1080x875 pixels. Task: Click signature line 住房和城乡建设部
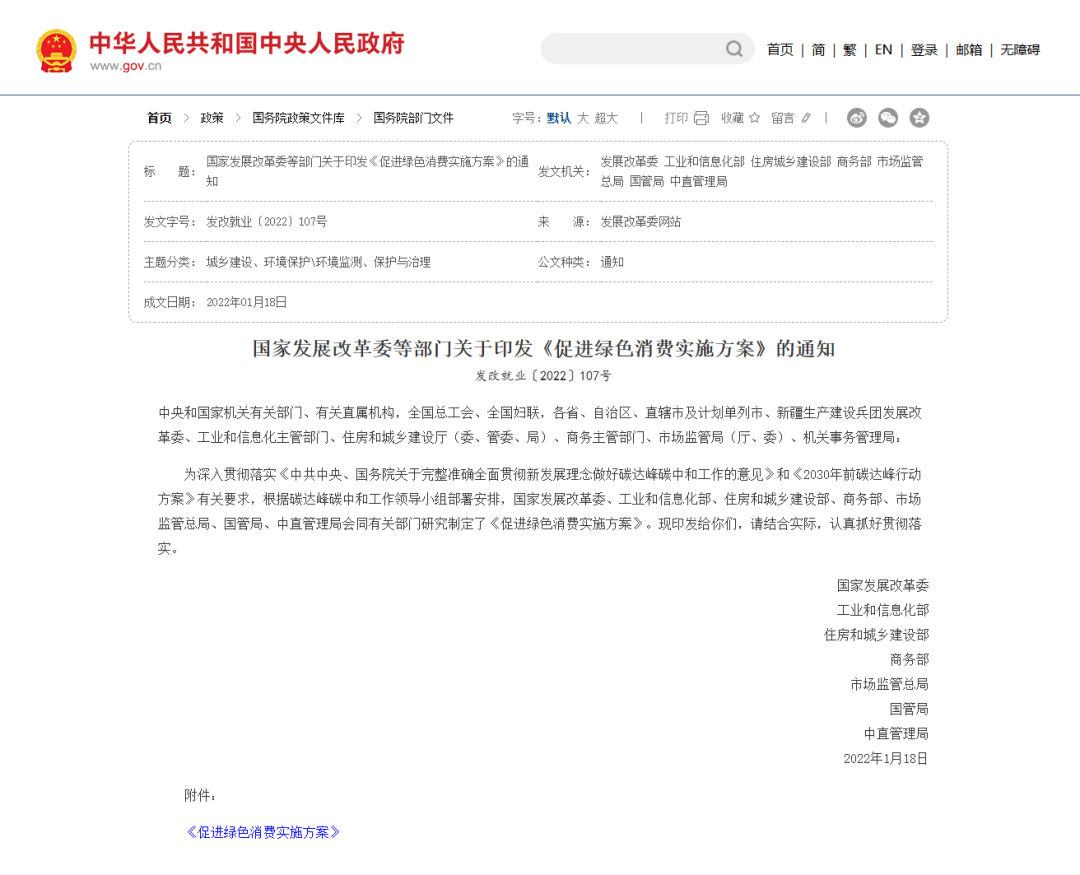click(876, 635)
